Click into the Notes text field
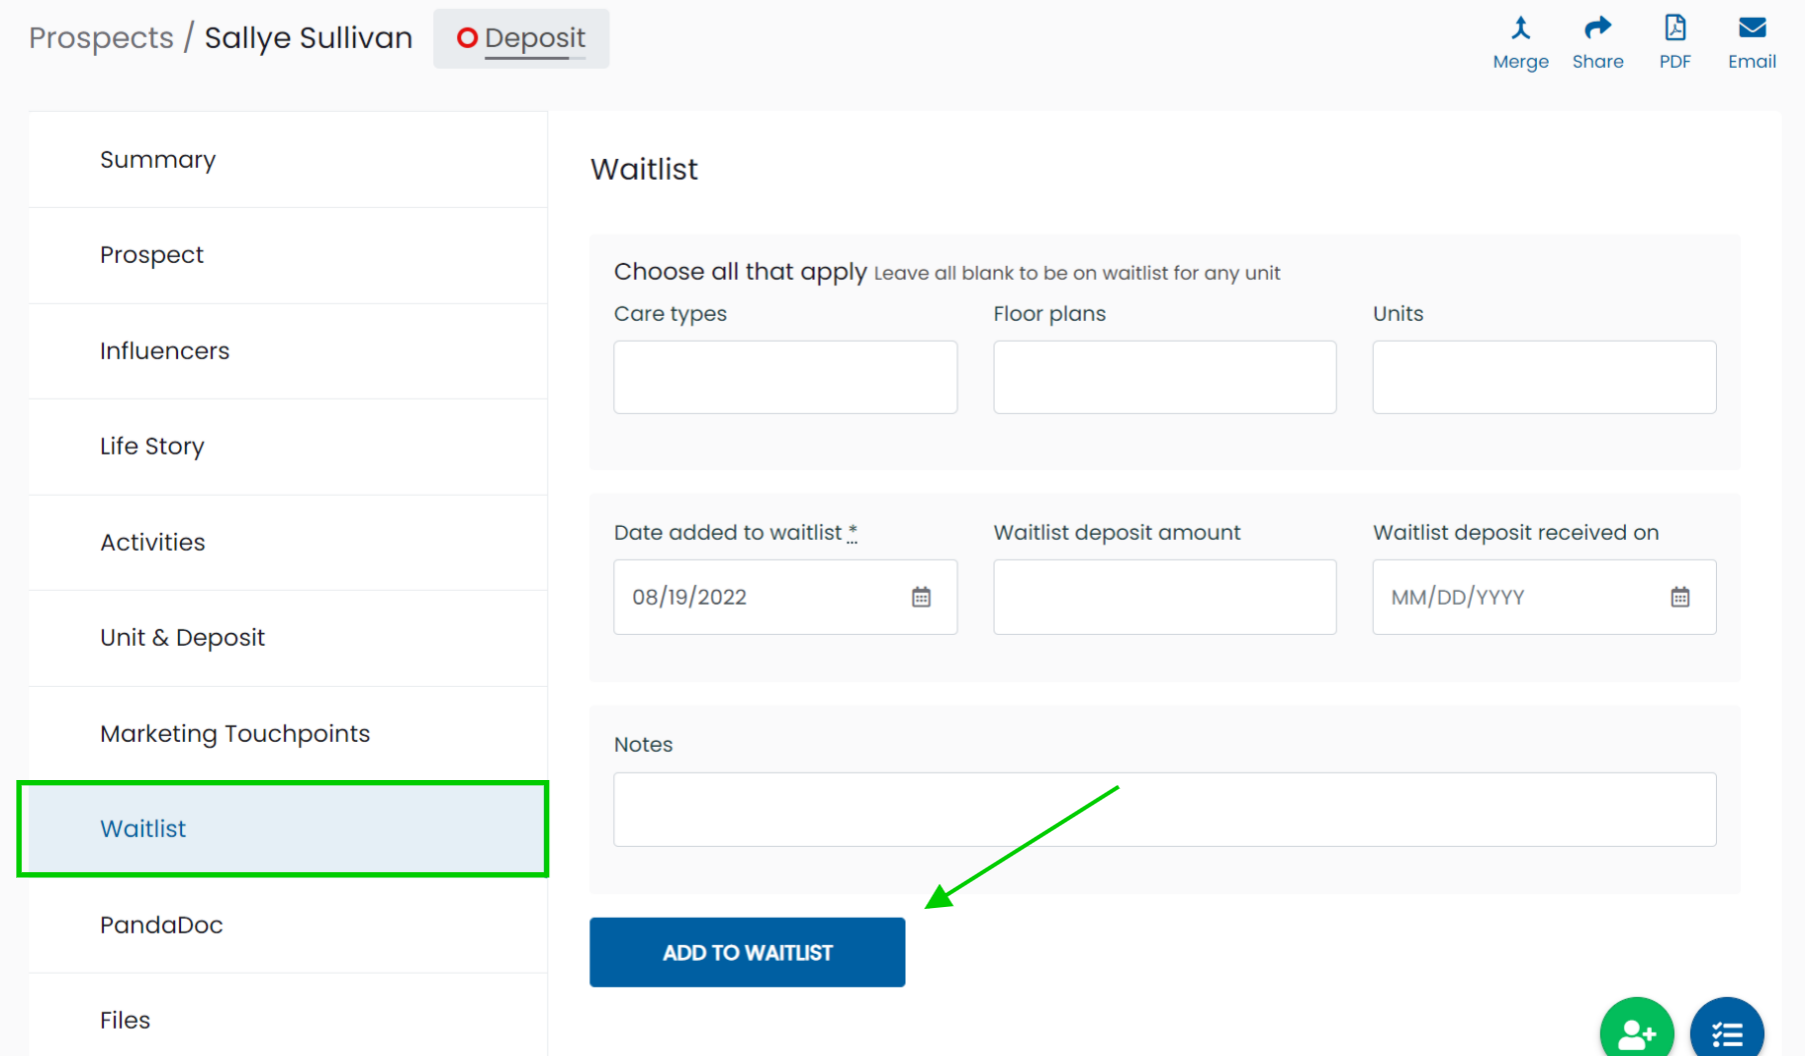This screenshot has height=1056, width=1805. pyautogui.click(x=1164, y=809)
